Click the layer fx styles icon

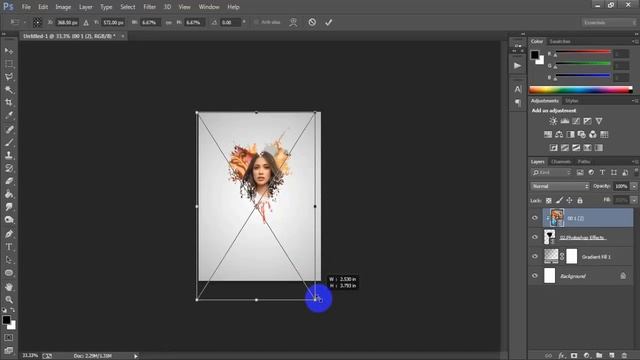coord(561,356)
